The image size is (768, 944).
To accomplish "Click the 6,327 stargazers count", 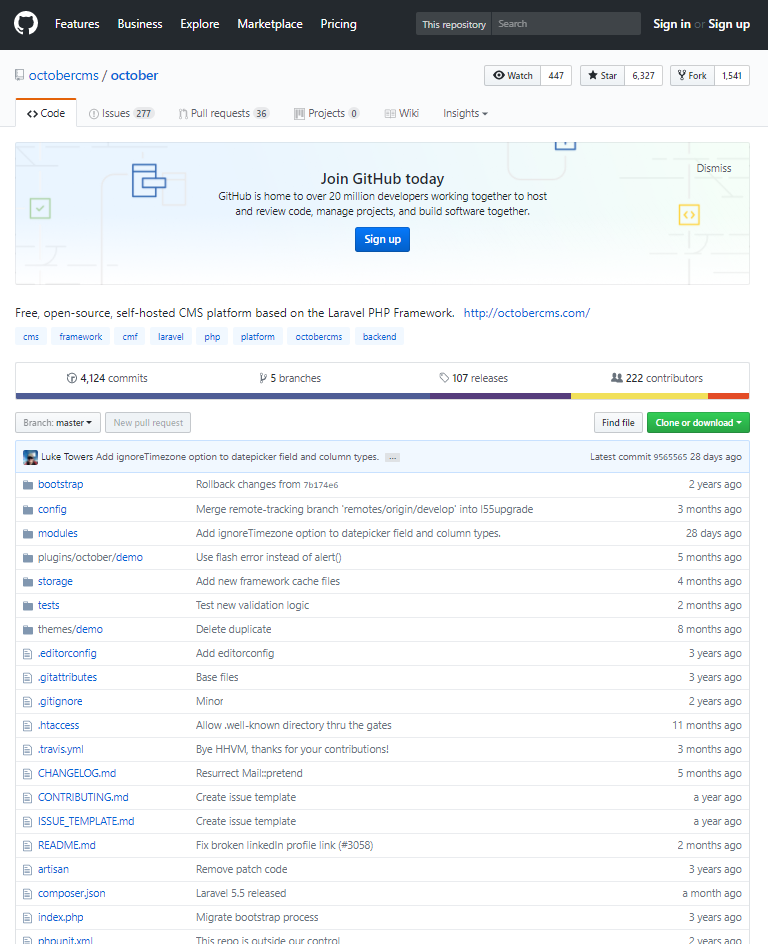I will tap(643, 75).
